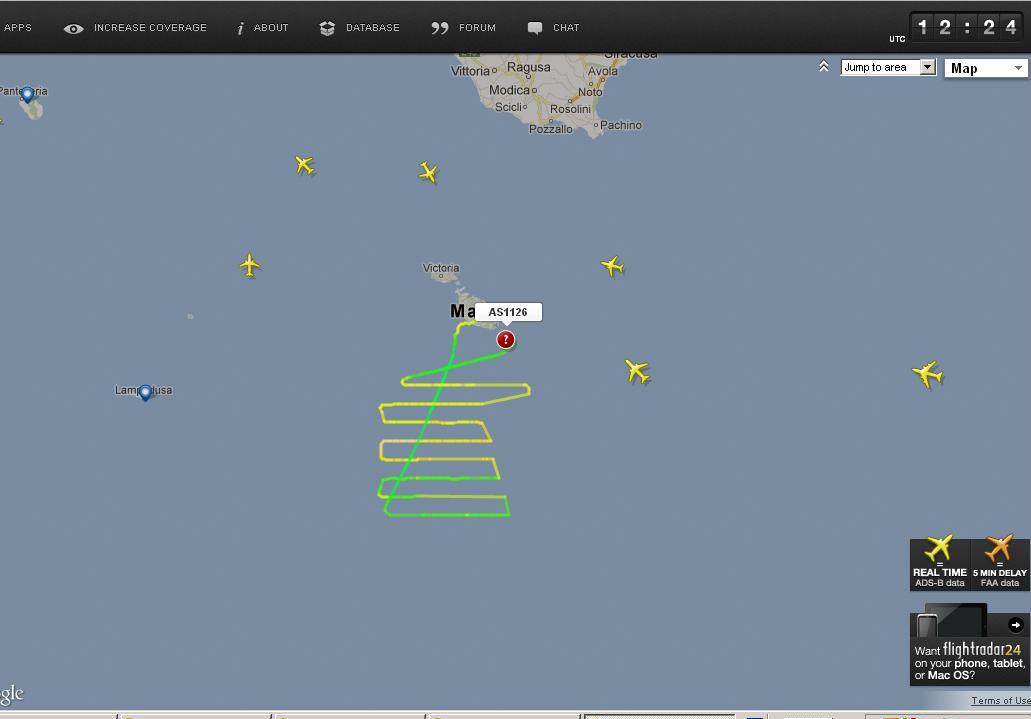
Task: Click the Pantelleria airport pin
Action: [x=27, y=95]
